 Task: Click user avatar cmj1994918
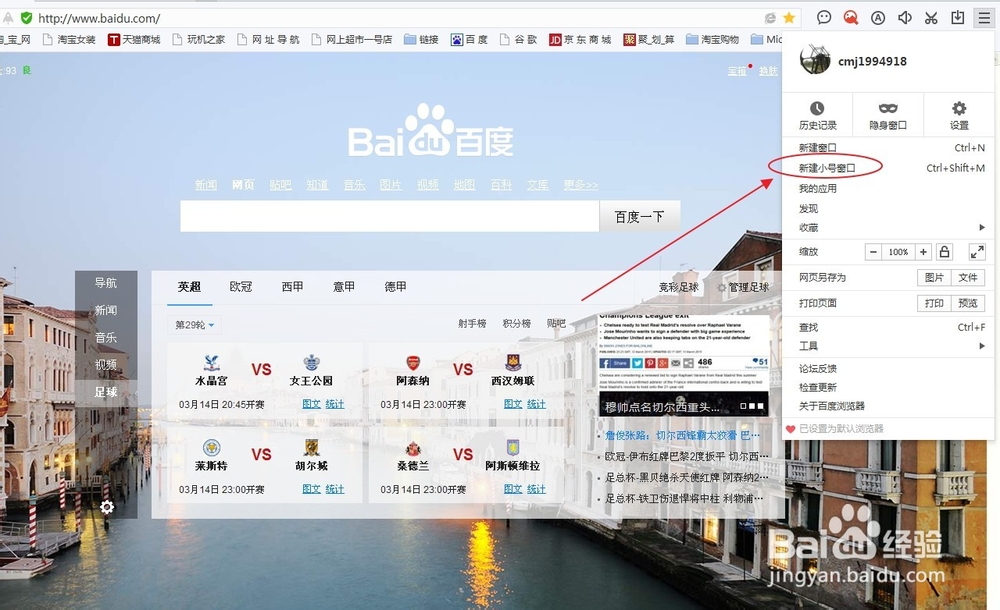815,60
